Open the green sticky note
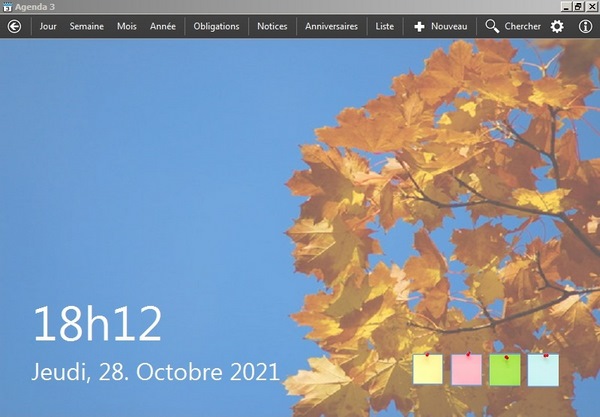This screenshot has height=417, width=600. point(505,370)
